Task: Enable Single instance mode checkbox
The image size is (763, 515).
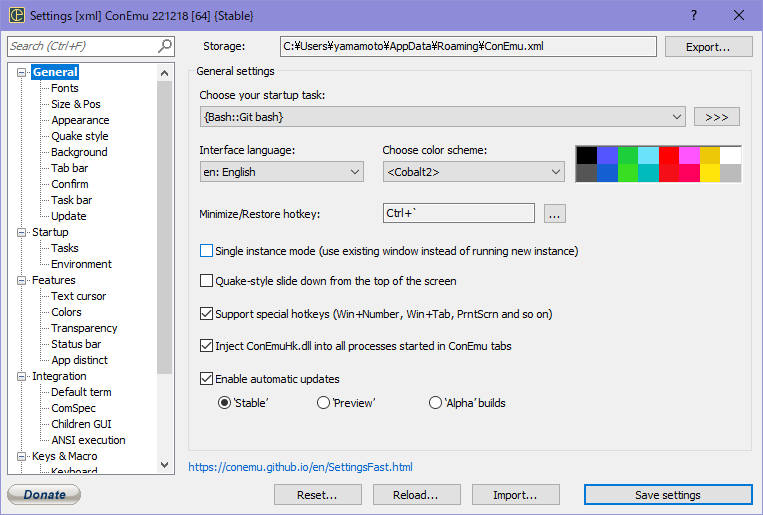Action: pos(206,251)
